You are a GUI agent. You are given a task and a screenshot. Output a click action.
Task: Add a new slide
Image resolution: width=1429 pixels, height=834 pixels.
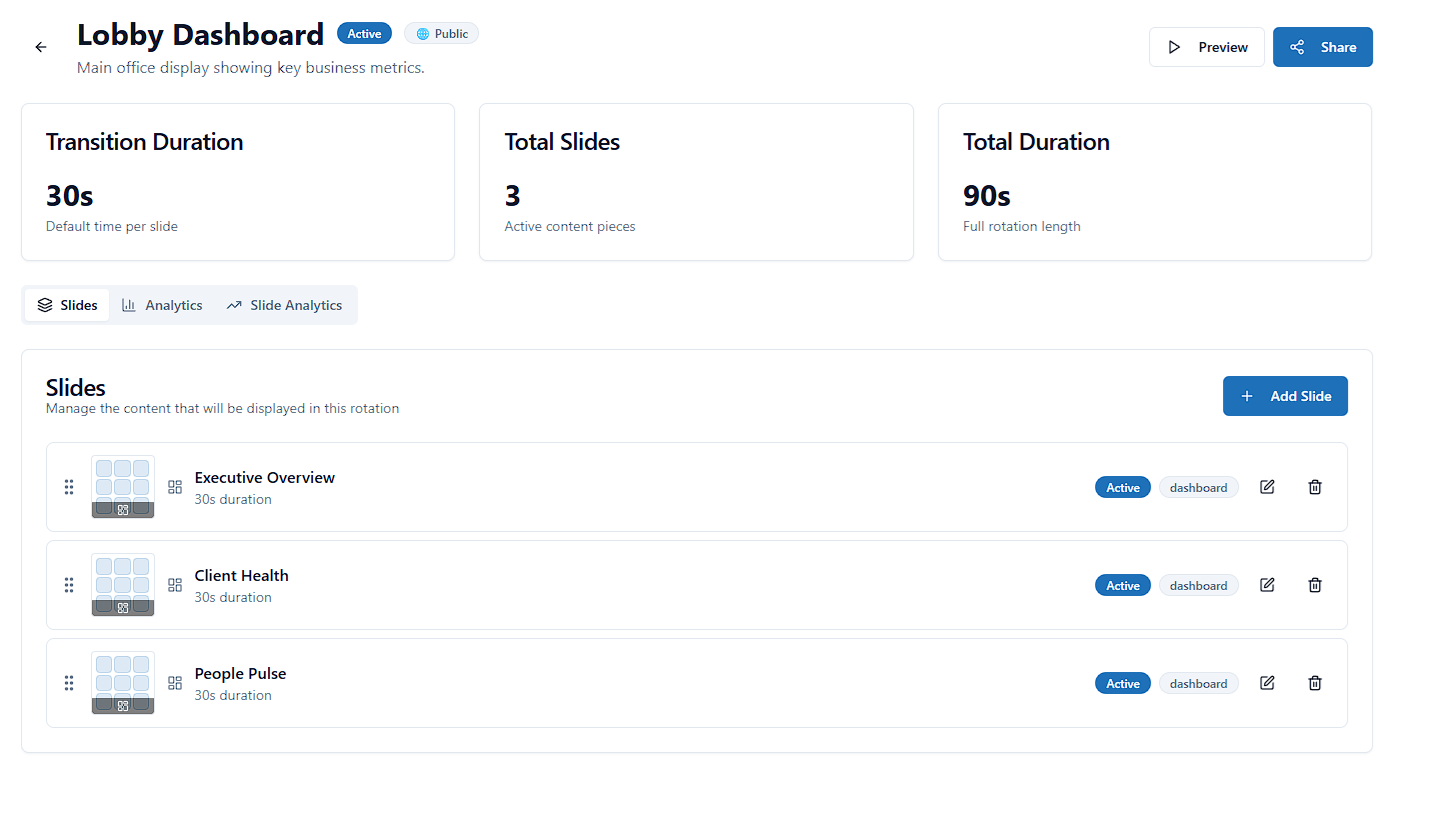1285,396
